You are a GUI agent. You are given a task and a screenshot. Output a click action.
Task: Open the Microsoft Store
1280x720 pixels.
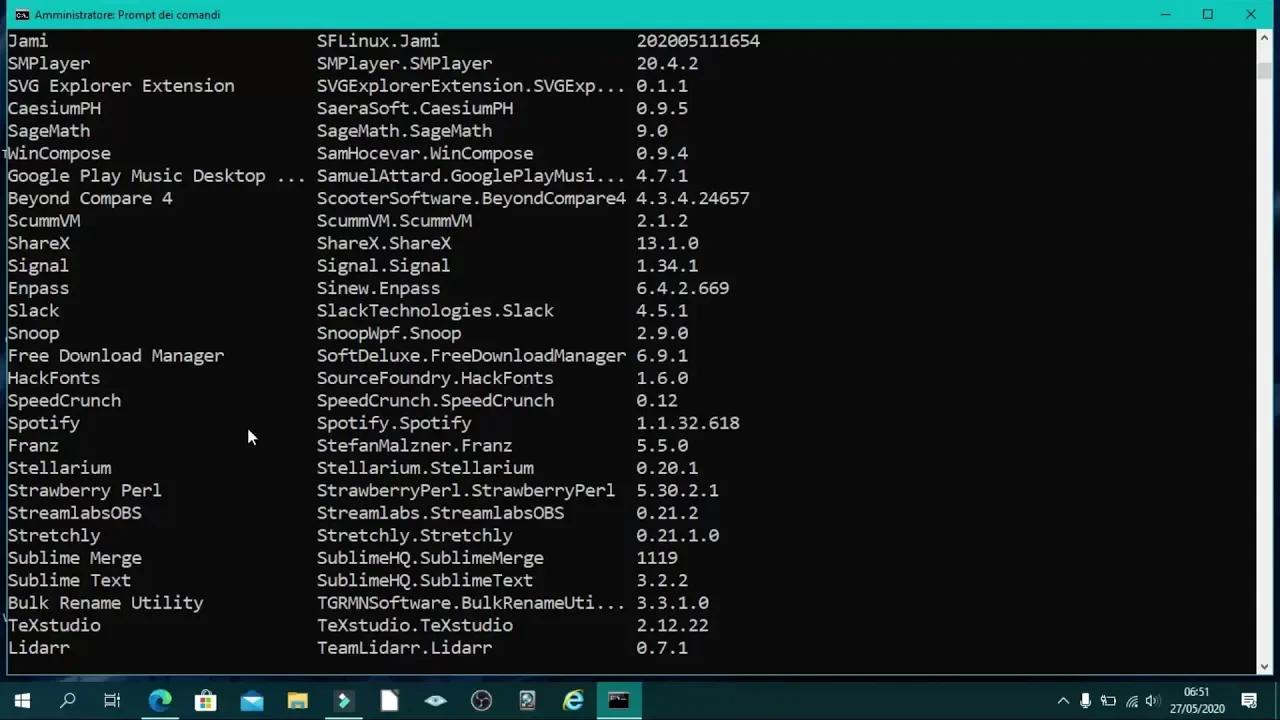[x=205, y=700]
